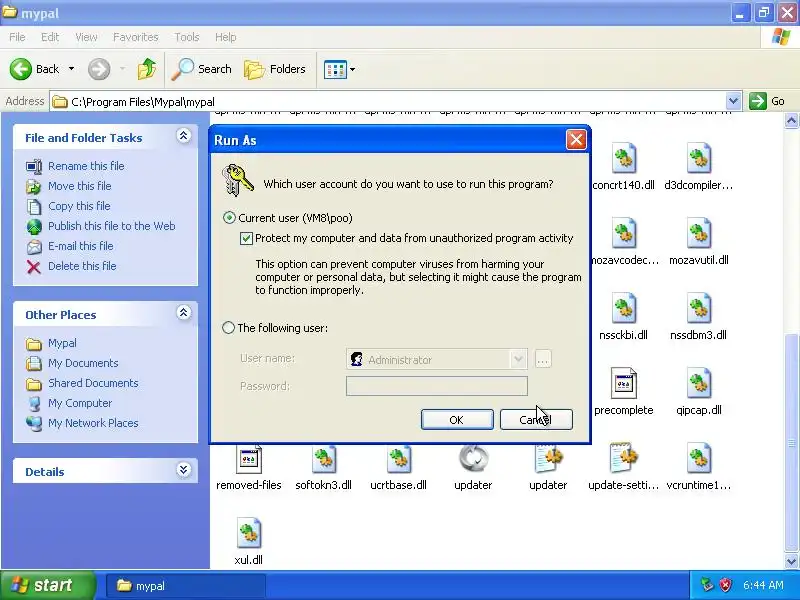Viewport: 800px width, 600px height.
Task: Click the vcruntime dll icon
Action: point(698,458)
